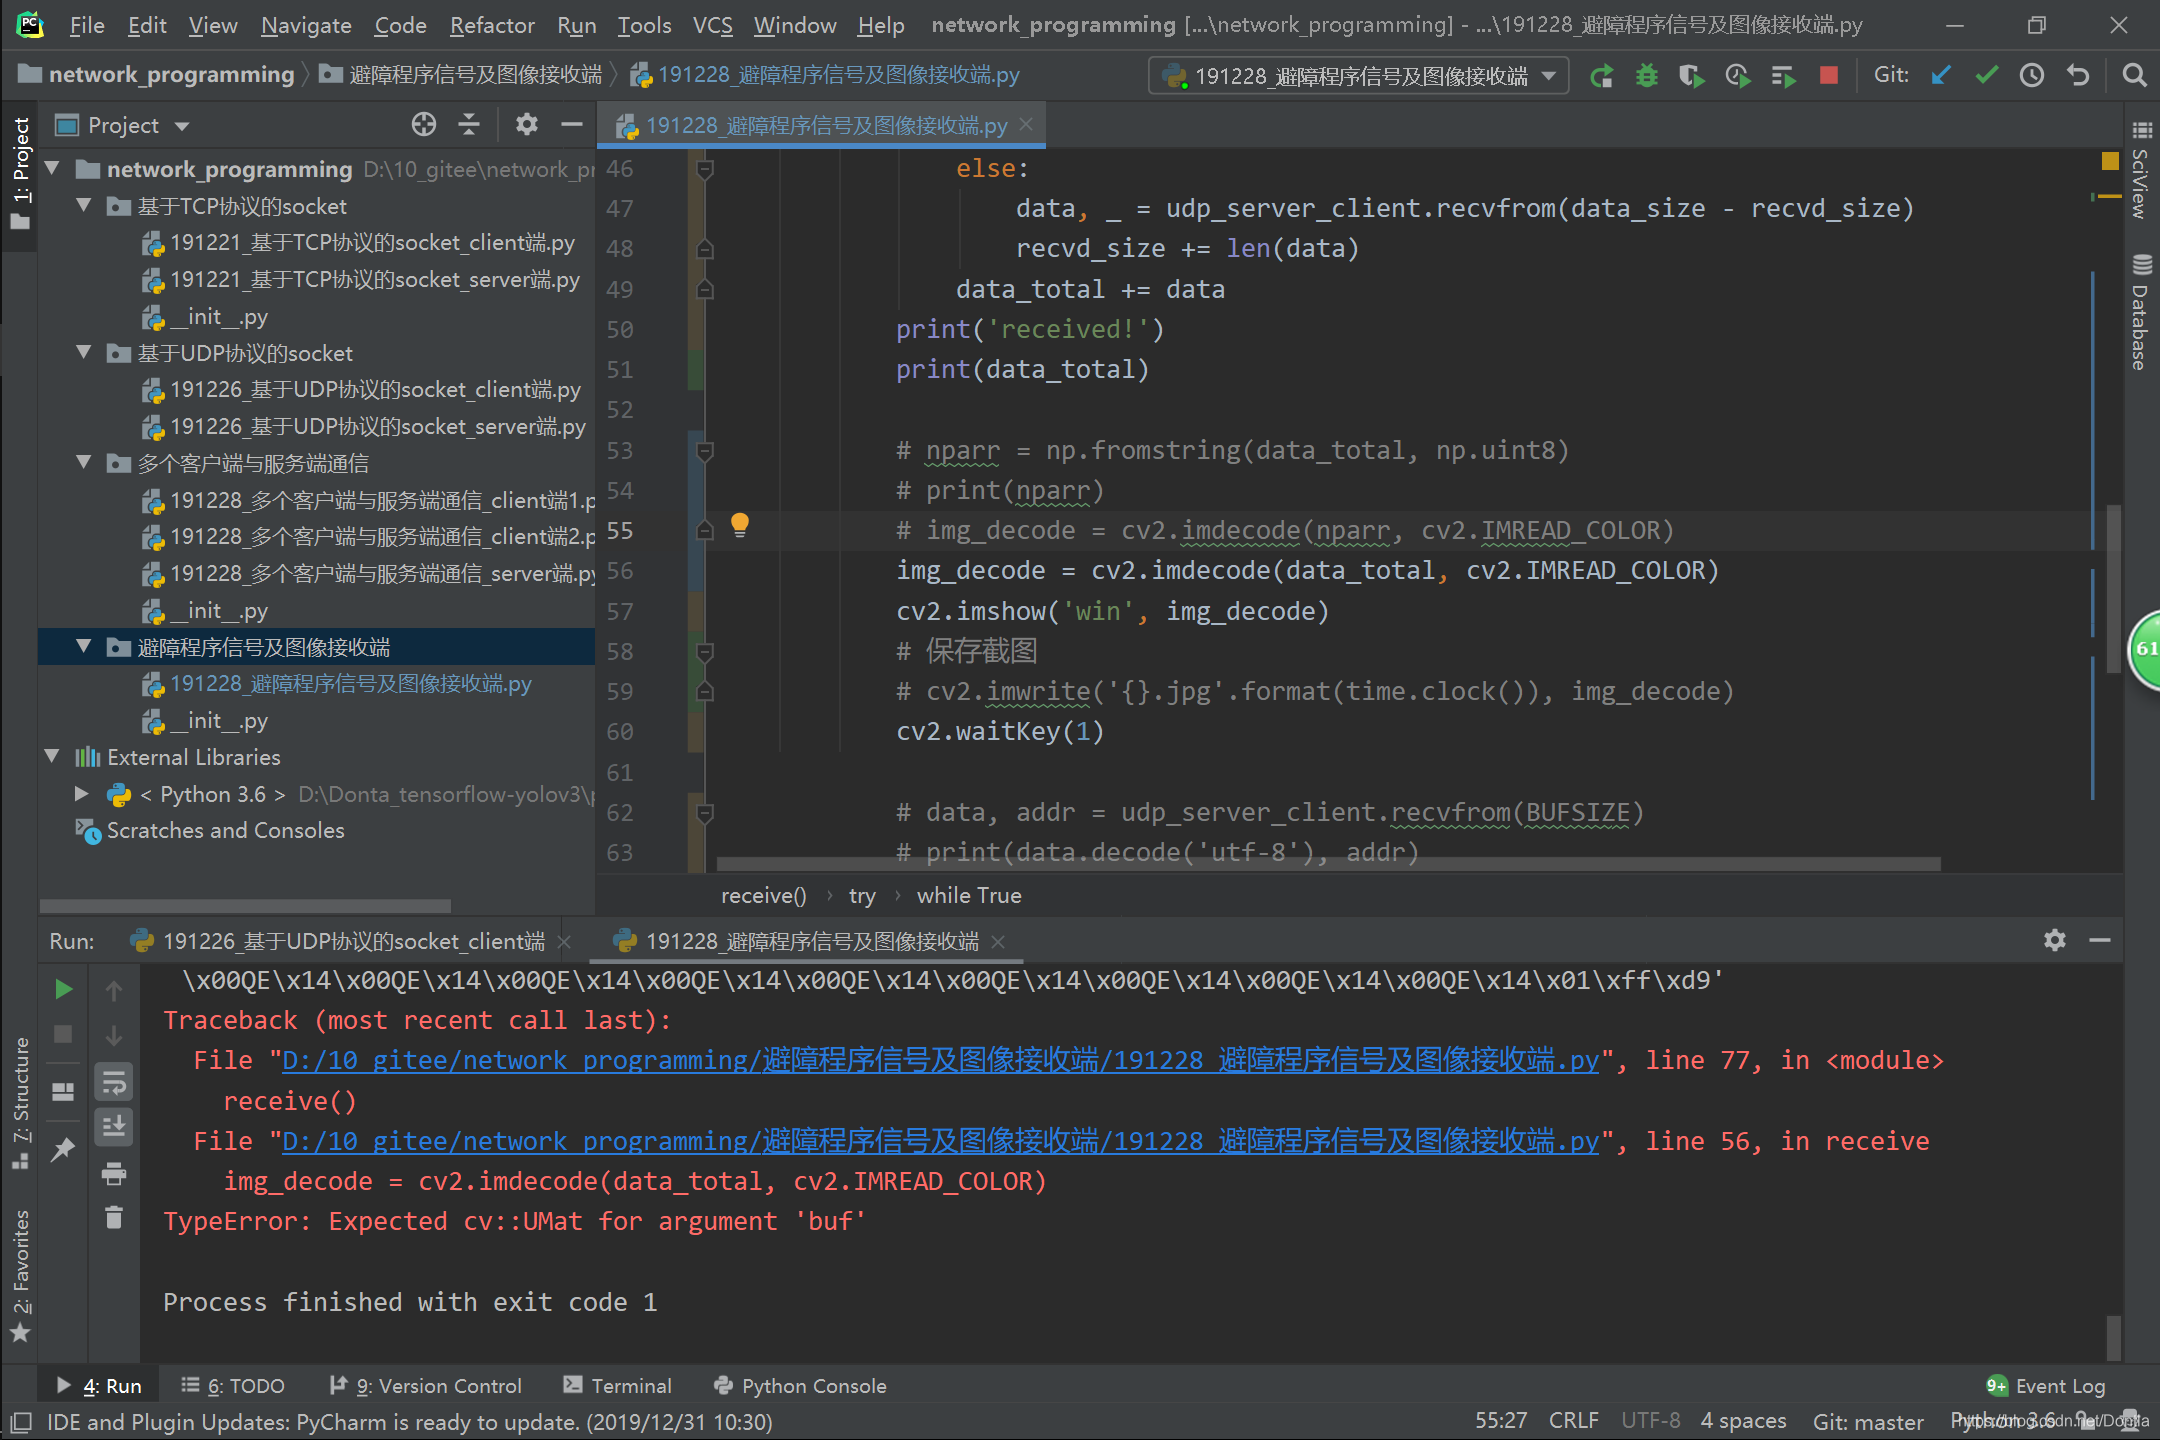The image size is (2160, 1440).
Task: Click the print icon in Run panel
Action: pyautogui.click(x=114, y=1173)
